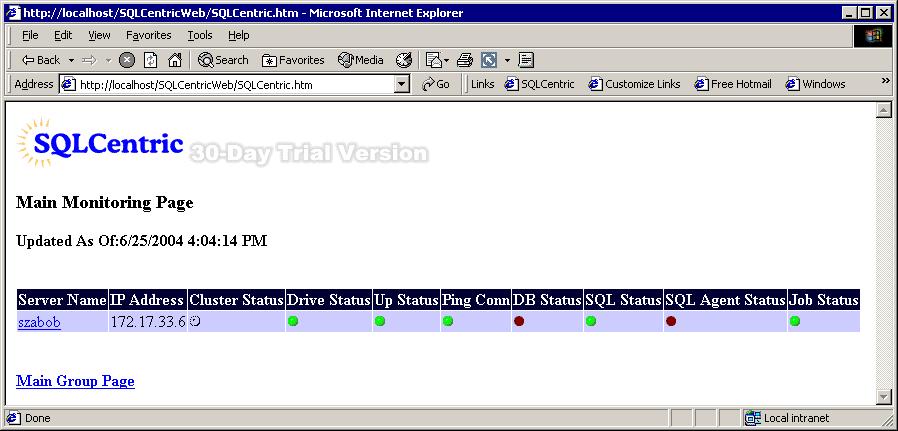
Task: Click the Server Name column header
Action: 62,300
